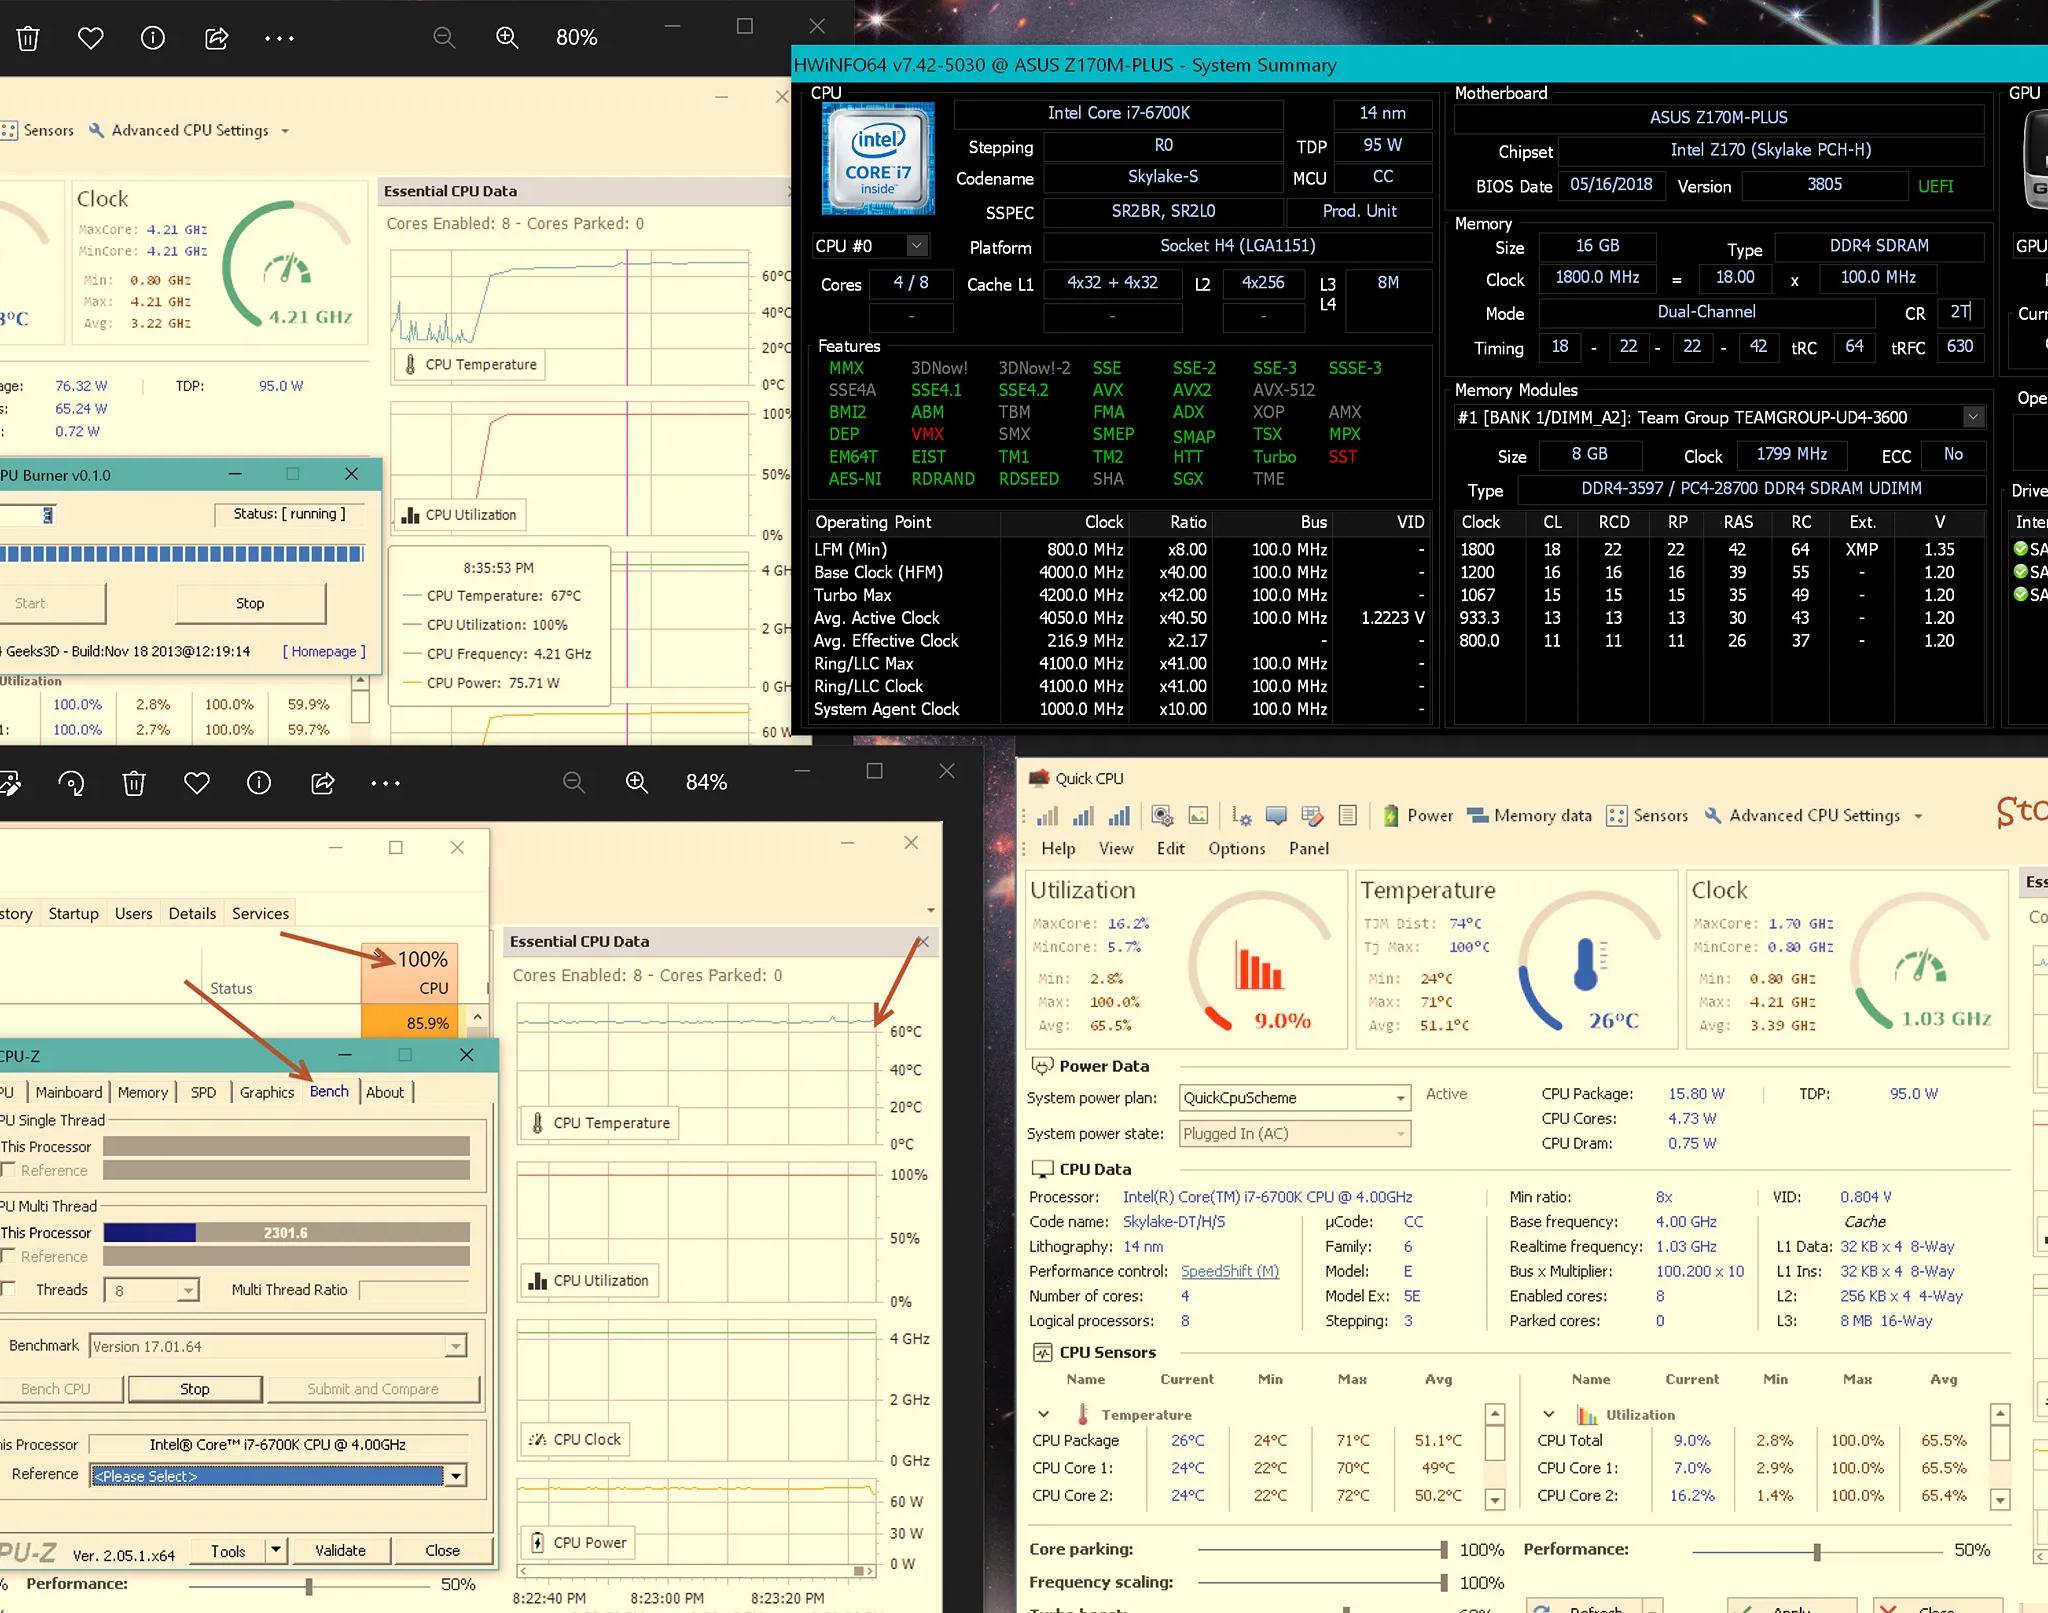Click the Stop button in the CPU-Z Bench tab
Viewport: 2048px width, 1613px height.
(x=195, y=1389)
